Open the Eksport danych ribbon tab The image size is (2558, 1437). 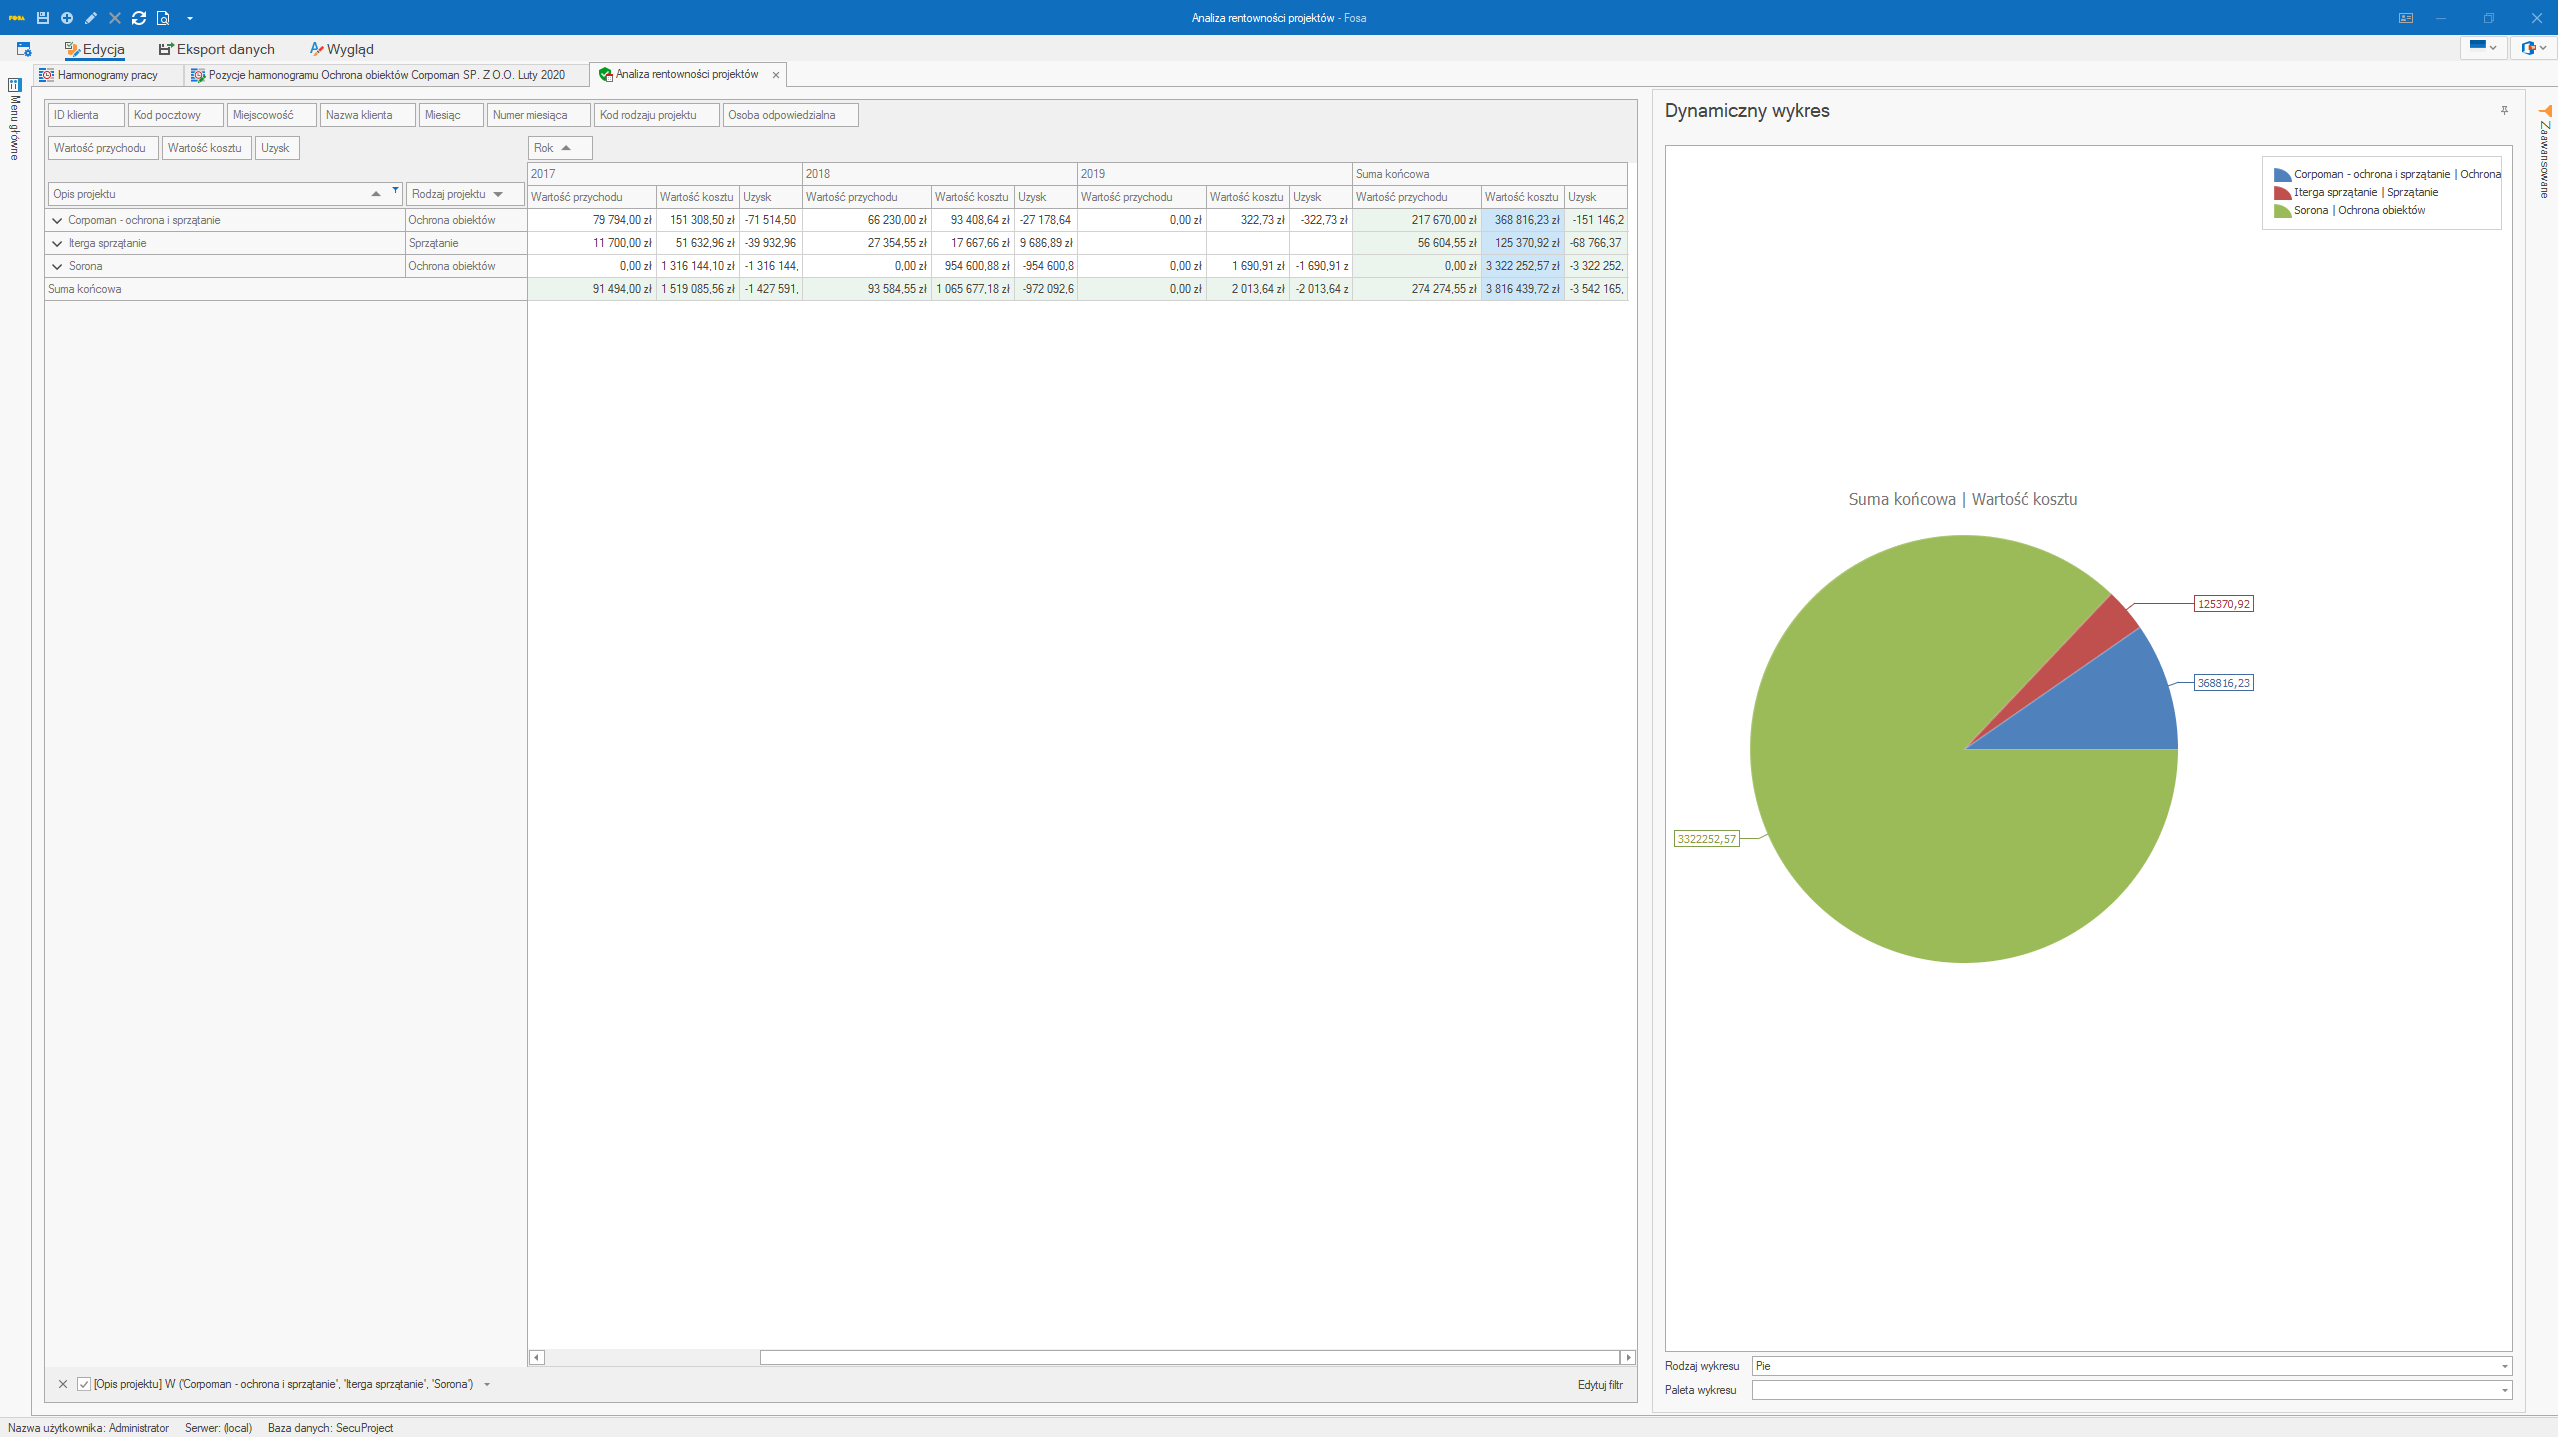click(x=217, y=49)
